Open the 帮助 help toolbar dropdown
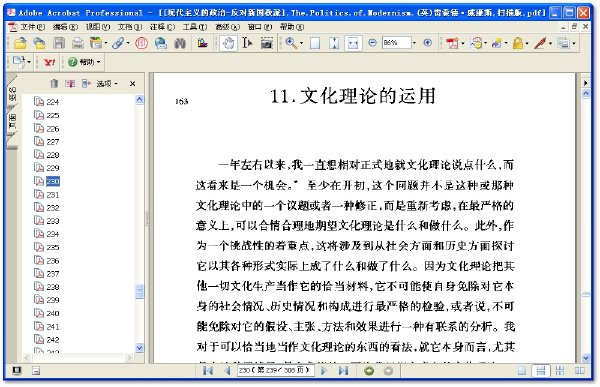Image resolution: width=600 pixels, height=387 pixels. coord(84,62)
